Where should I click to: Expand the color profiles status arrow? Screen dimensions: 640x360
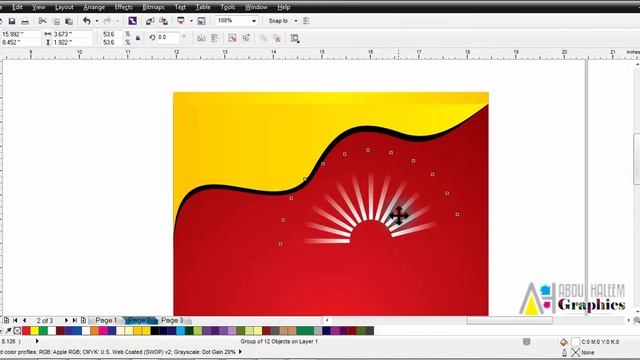(x=240, y=351)
